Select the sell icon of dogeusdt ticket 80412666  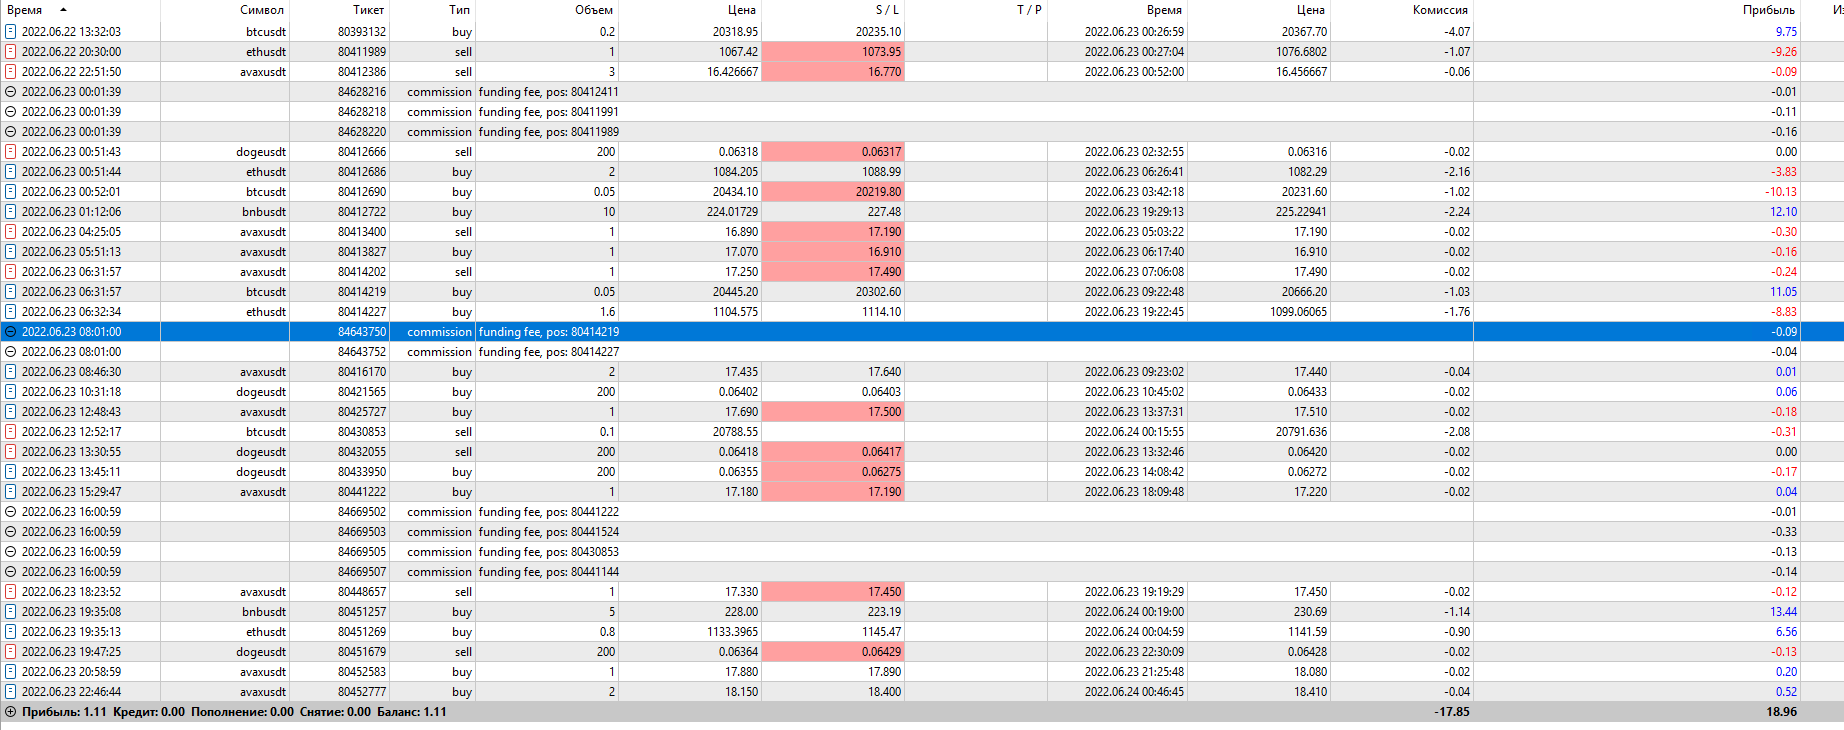pyautogui.click(x=11, y=152)
